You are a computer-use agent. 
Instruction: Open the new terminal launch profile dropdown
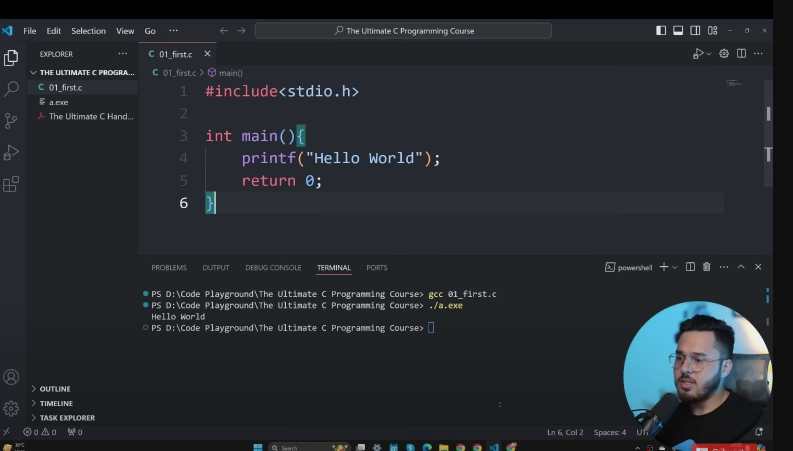[x=675, y=267]
